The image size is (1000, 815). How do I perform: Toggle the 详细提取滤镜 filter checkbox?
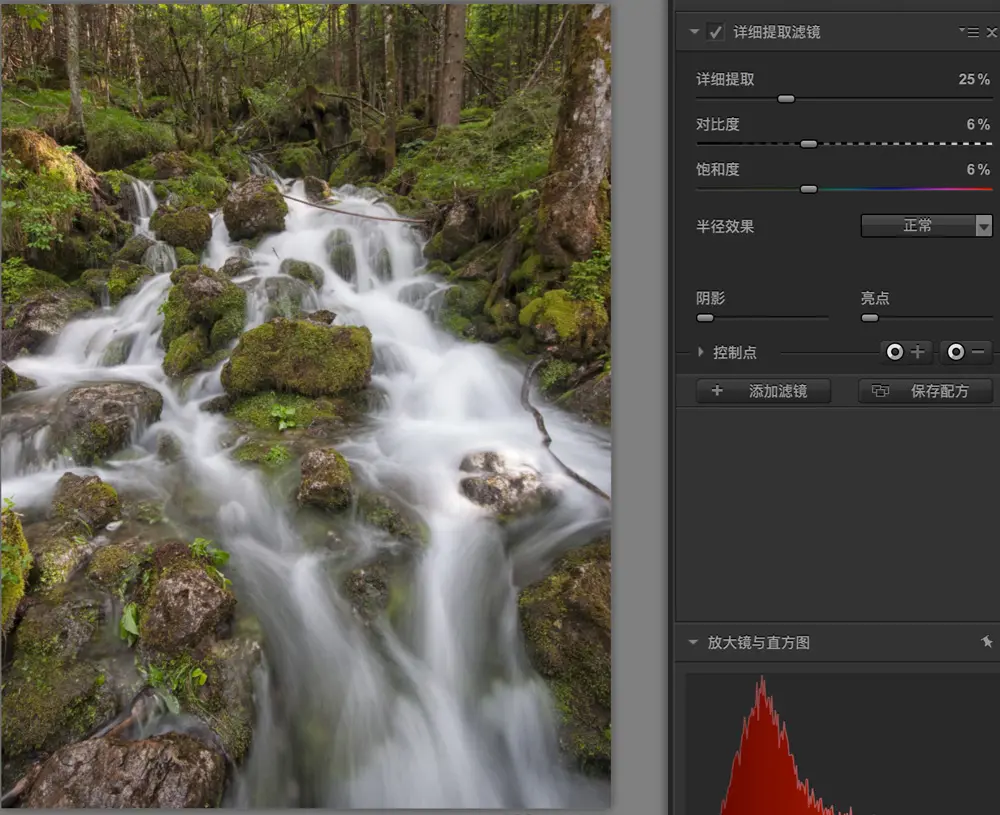point(716,32)
